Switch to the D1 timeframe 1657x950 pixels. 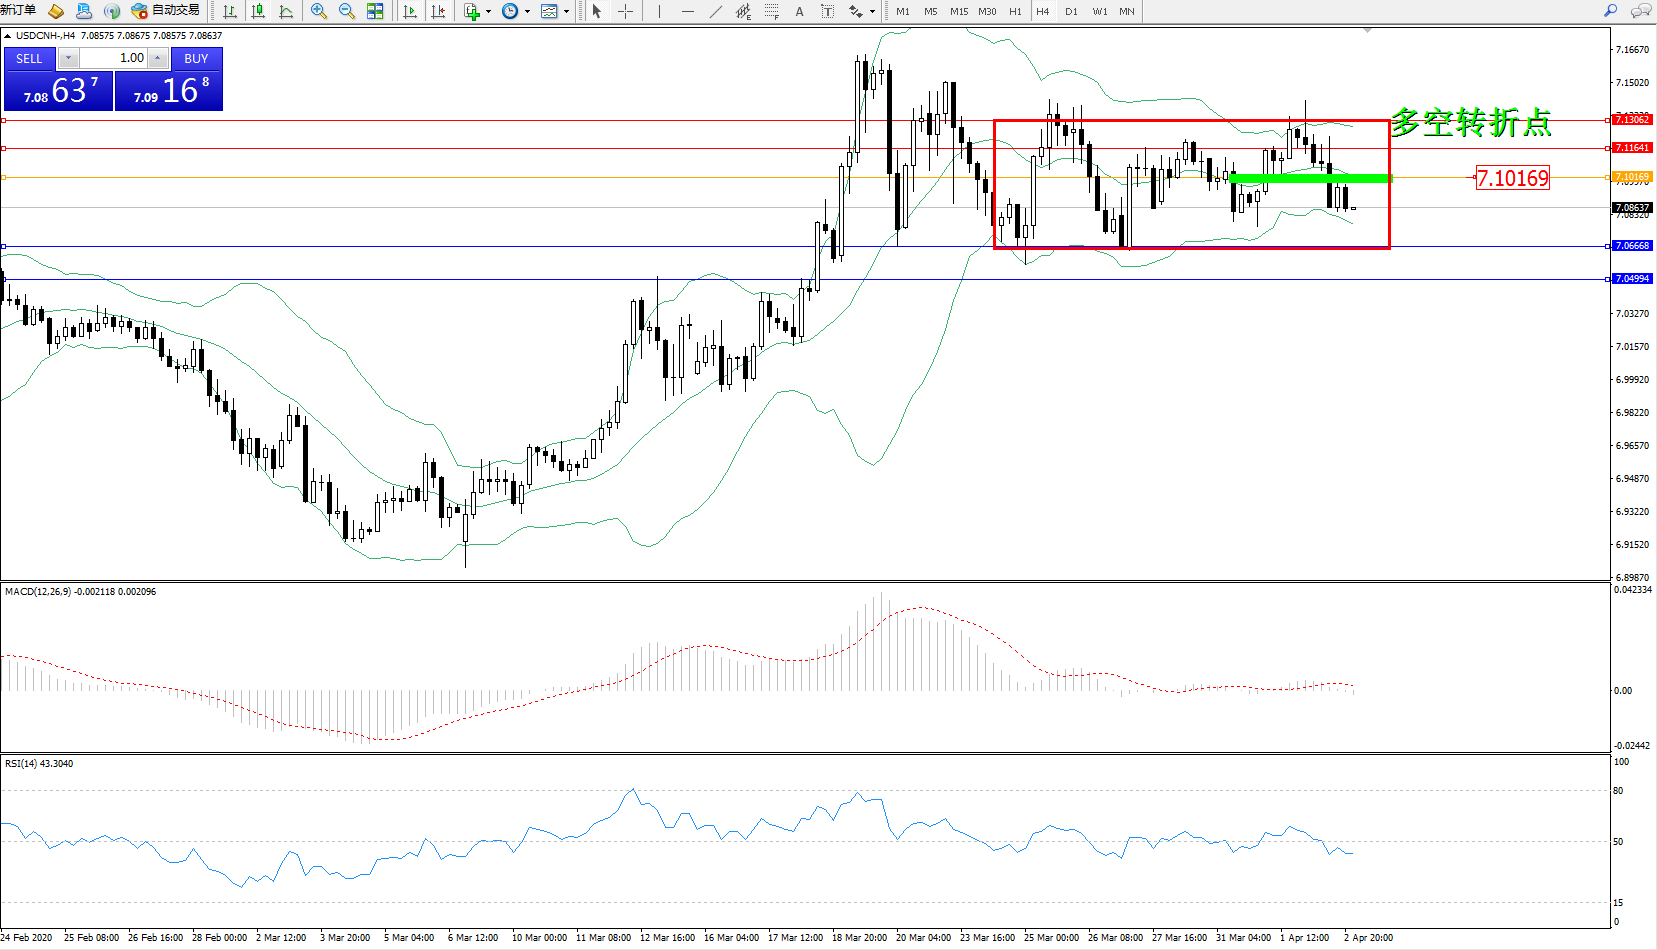pyautogui.click(x=1071, y=11)
